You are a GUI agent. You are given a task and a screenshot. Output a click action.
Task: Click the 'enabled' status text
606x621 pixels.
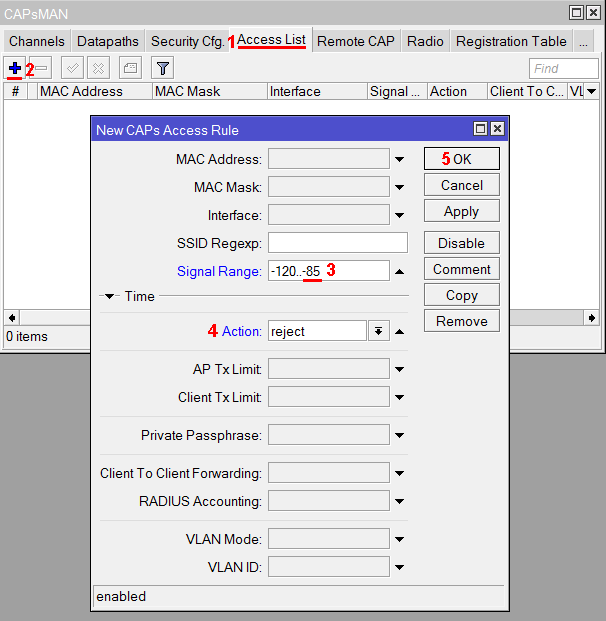pyautogui.click(x=121, y=596)
